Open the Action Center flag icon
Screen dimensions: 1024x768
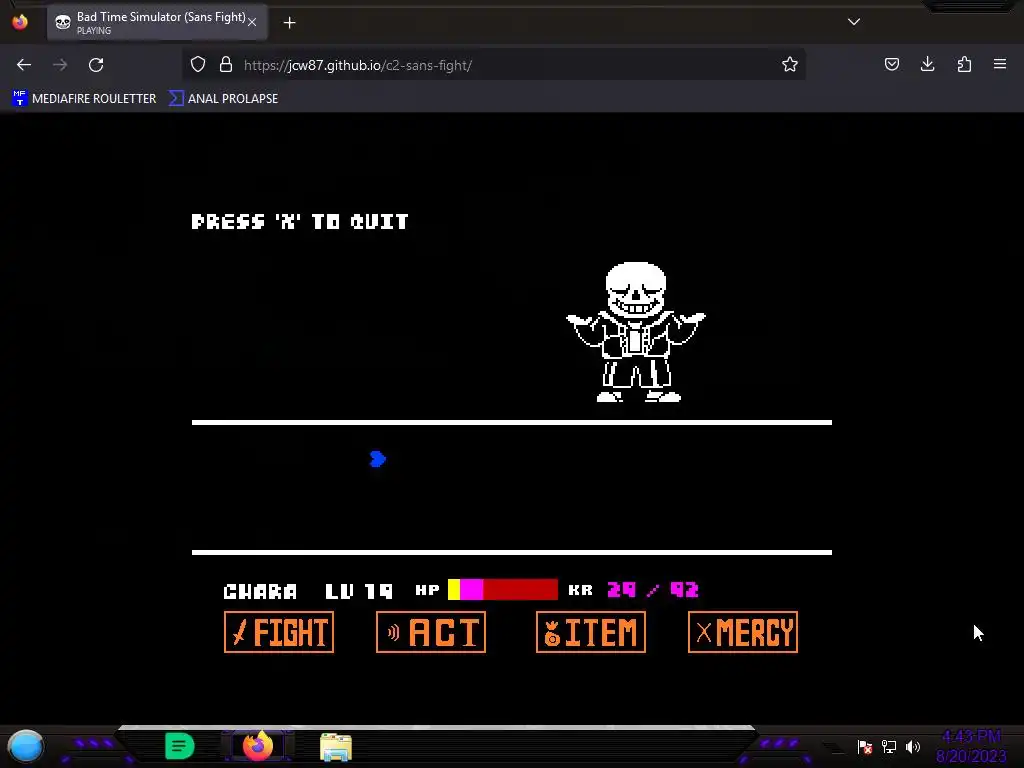pyautogui.click(x=865, y=746)
